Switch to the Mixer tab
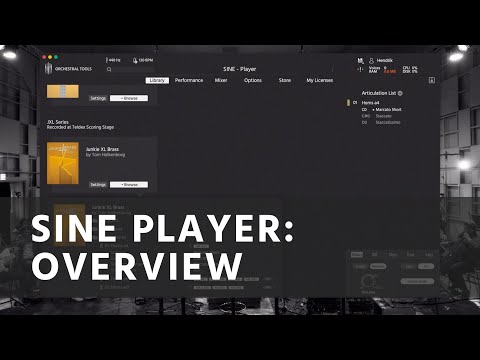Screen dimensions: 480x360 click(x=221, y=80)
